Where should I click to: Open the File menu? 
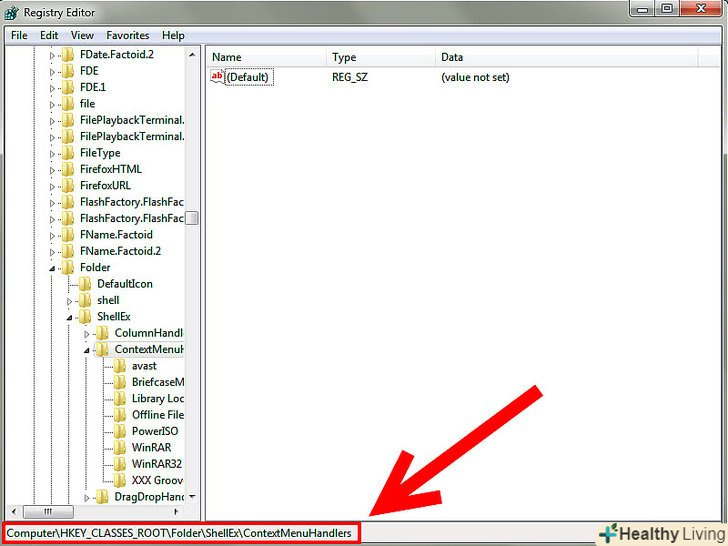[19, 35]
